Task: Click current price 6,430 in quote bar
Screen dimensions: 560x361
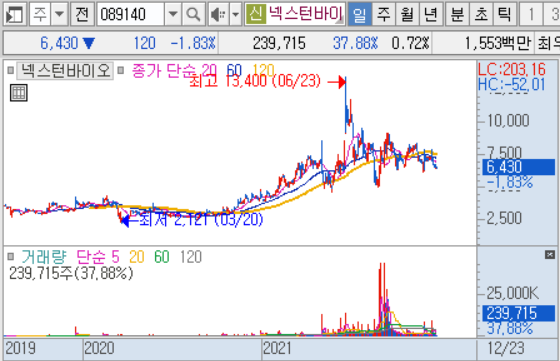Action: pyautogui.click(x=59, y=43)
